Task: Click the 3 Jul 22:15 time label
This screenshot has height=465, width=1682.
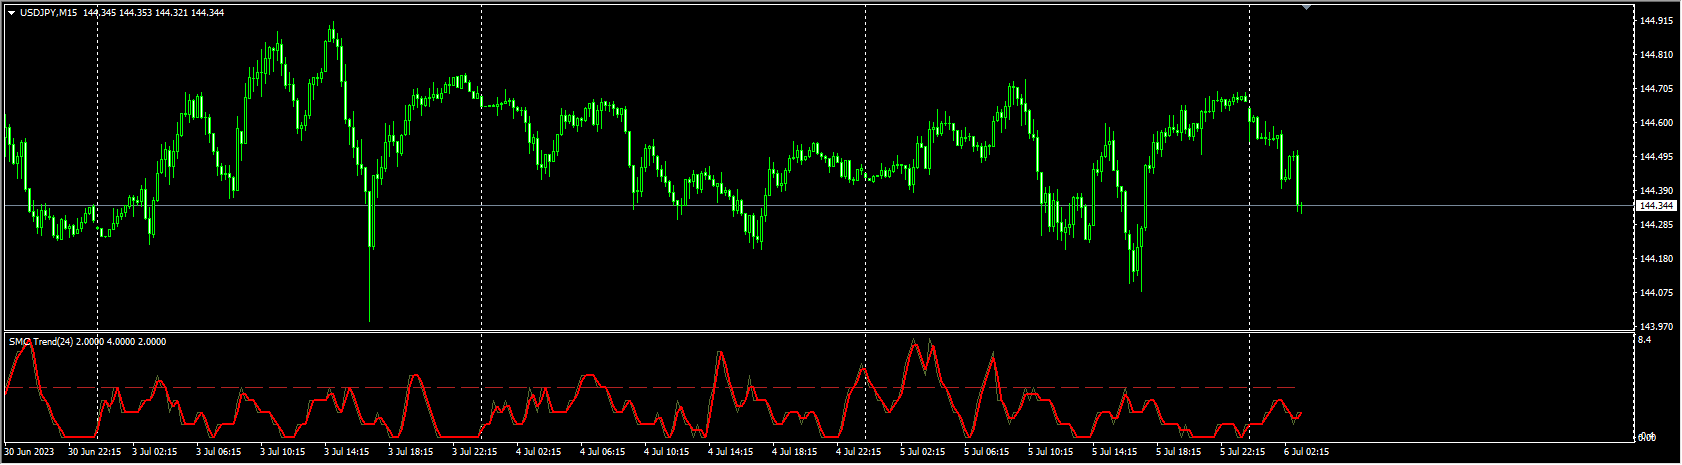Action: [477, 452]
